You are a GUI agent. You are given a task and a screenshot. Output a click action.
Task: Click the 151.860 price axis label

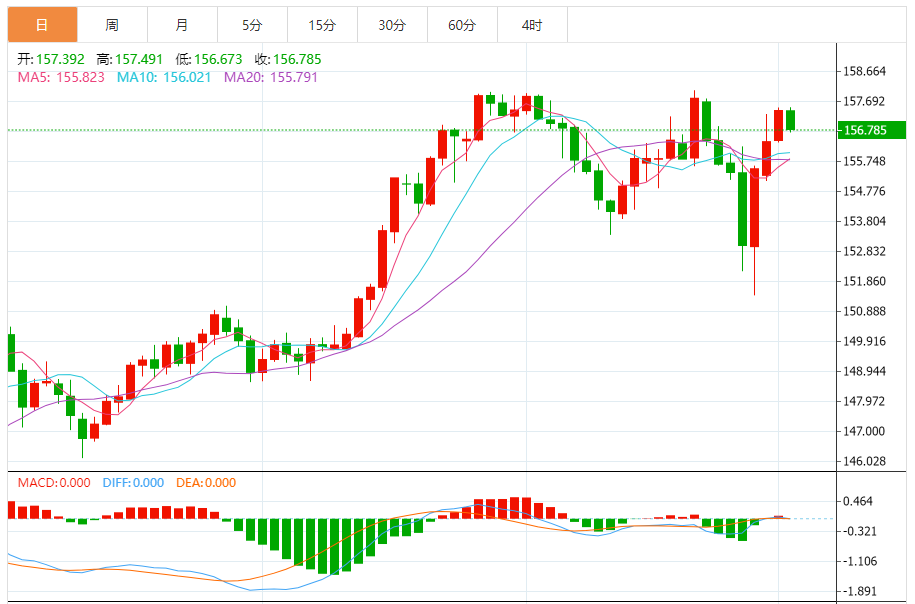(x=864, y=281)
